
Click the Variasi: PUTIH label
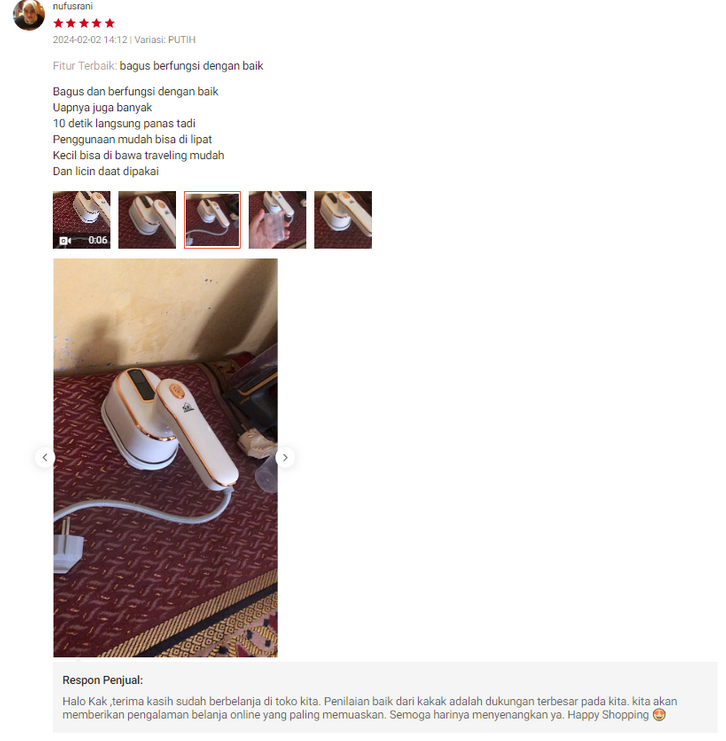coord(165,40)
